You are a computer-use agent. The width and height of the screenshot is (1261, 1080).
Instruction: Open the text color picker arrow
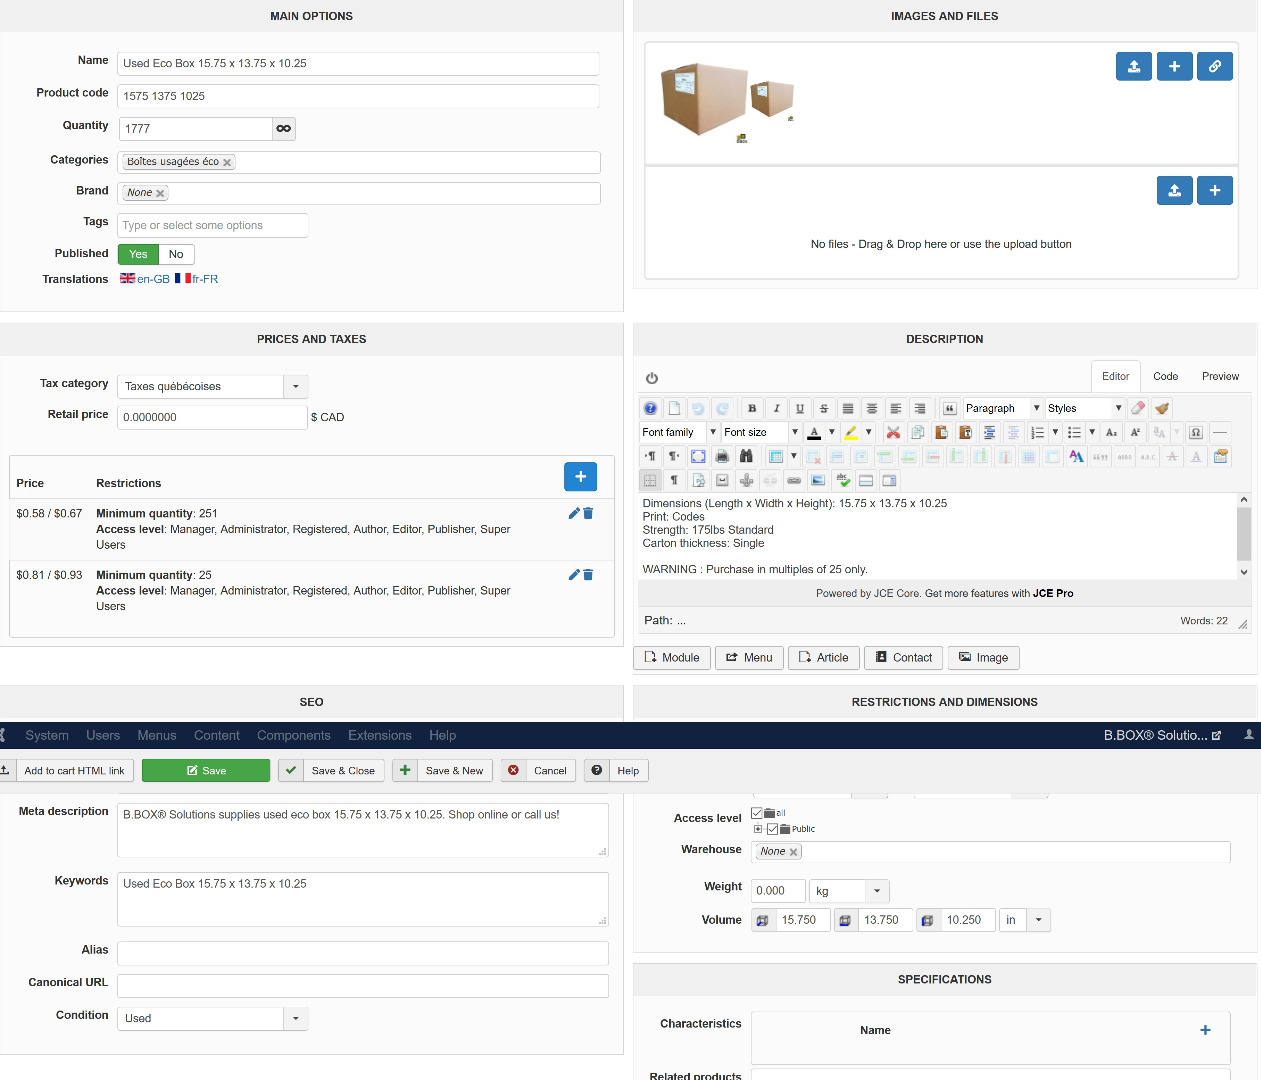pyautogui.click(x=831, y=432)
